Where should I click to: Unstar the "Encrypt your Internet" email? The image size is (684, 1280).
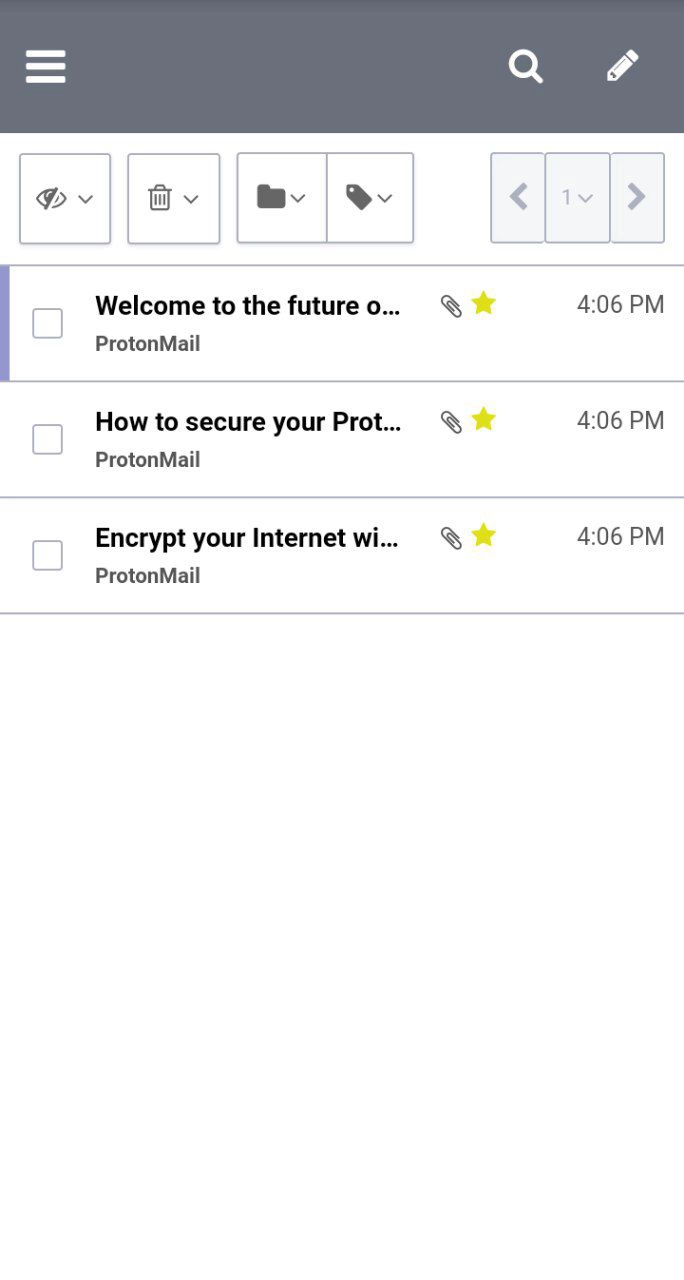[x=484, y=535]
